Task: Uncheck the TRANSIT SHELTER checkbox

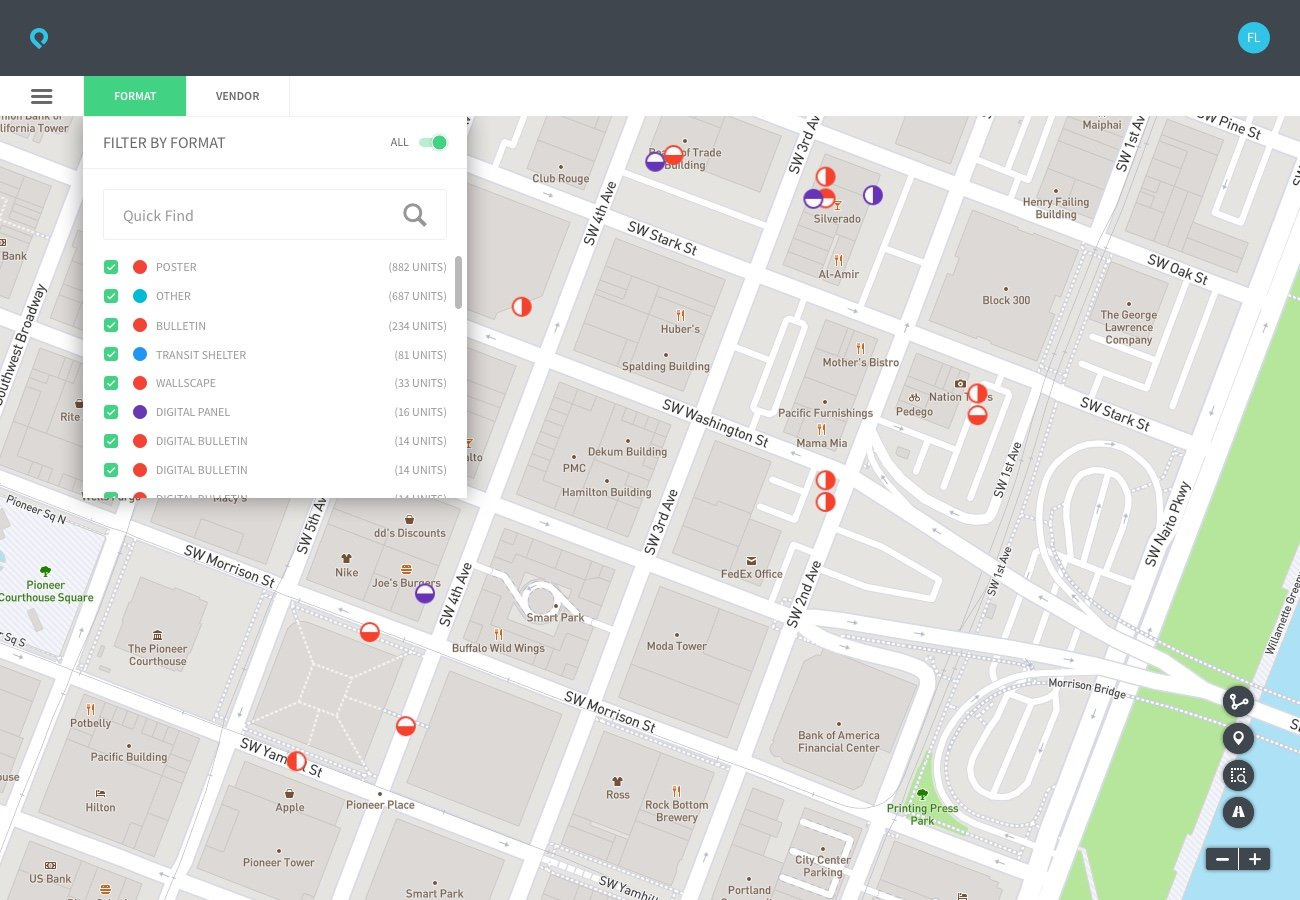Action: click(111, 355)
